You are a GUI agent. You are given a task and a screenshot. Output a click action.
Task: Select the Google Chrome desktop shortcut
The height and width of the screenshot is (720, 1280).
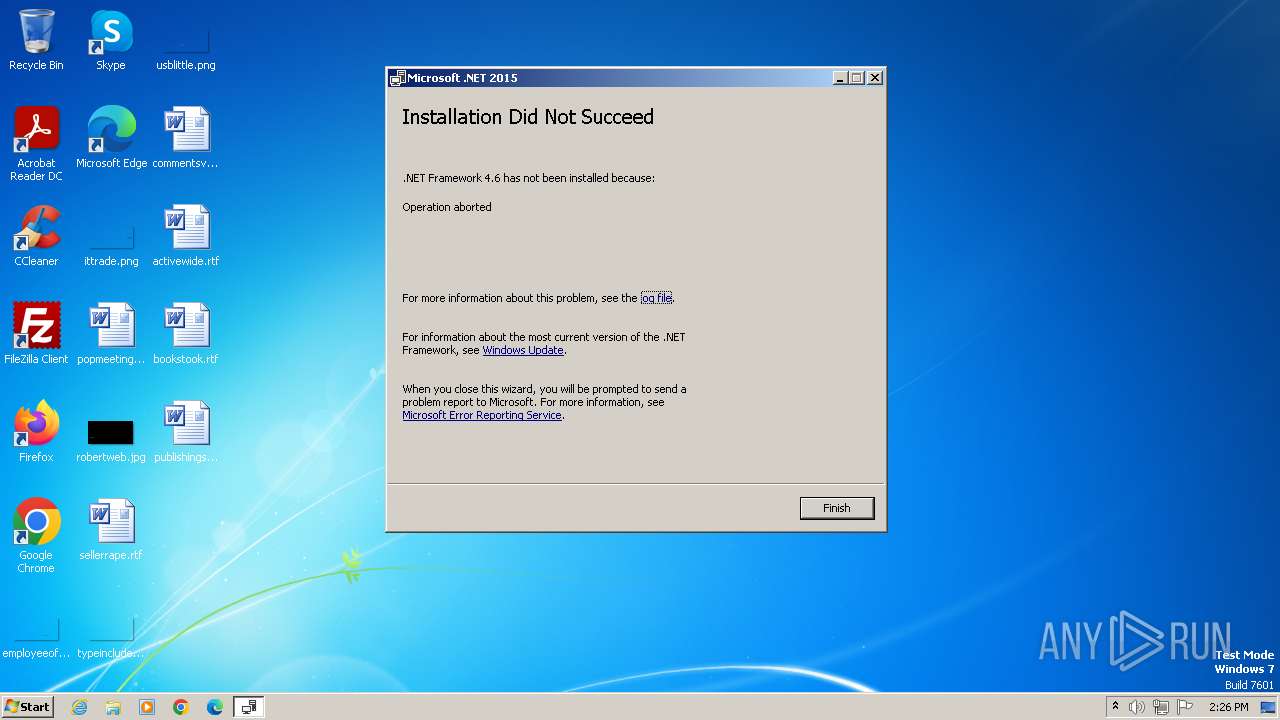pyautogui.click(x=36, y=536)
